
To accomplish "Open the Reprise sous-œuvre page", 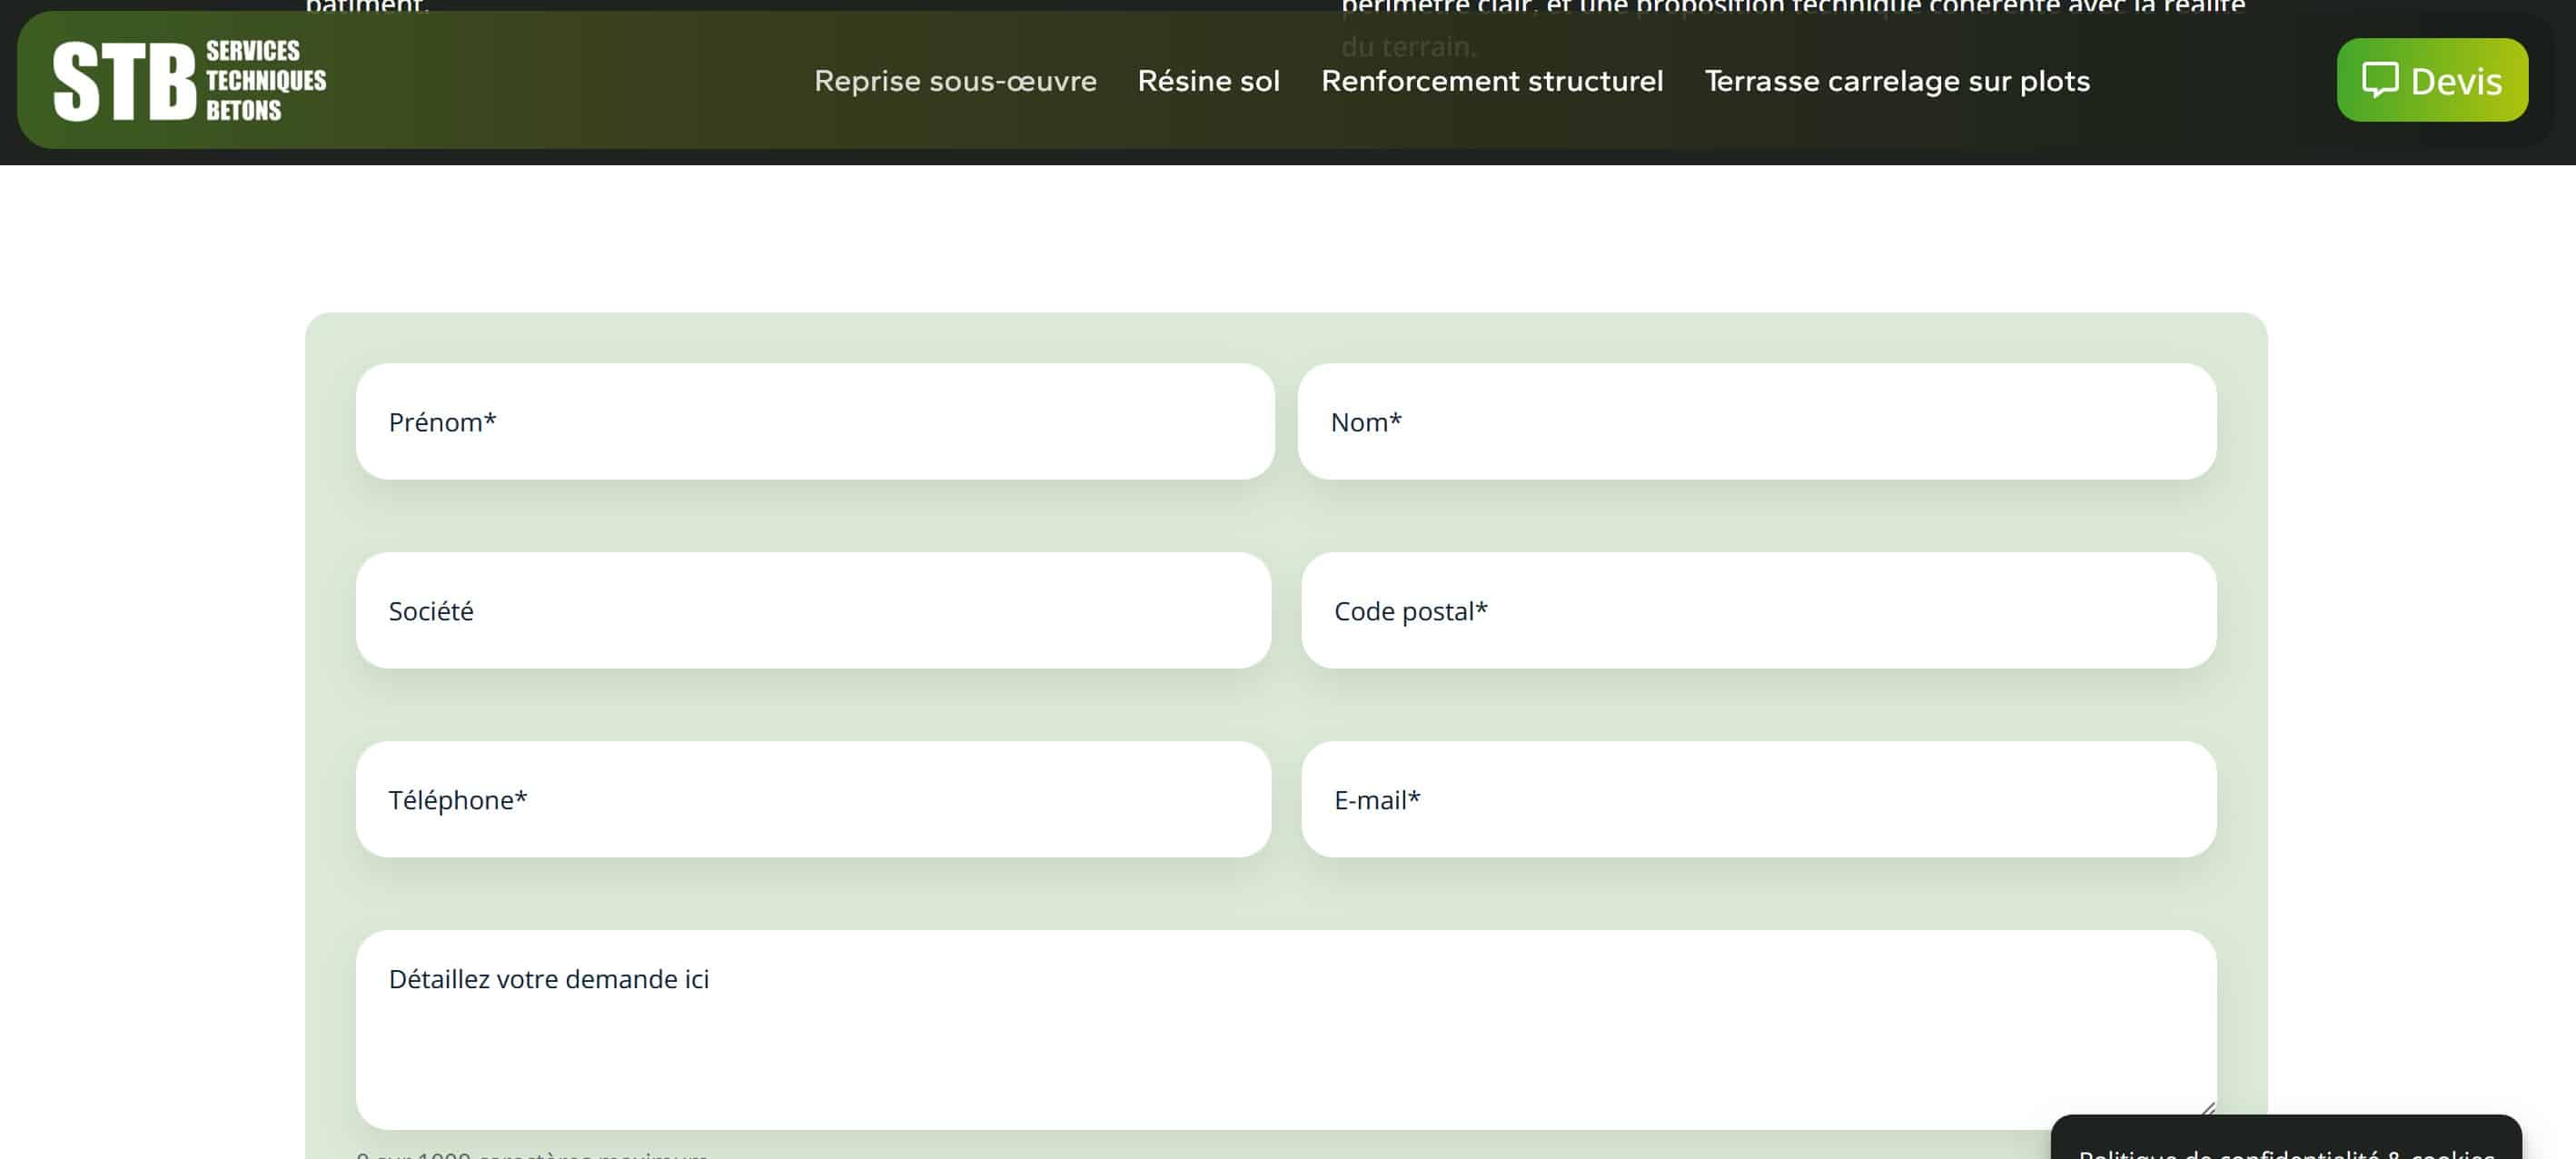I will tap(955, 81).
